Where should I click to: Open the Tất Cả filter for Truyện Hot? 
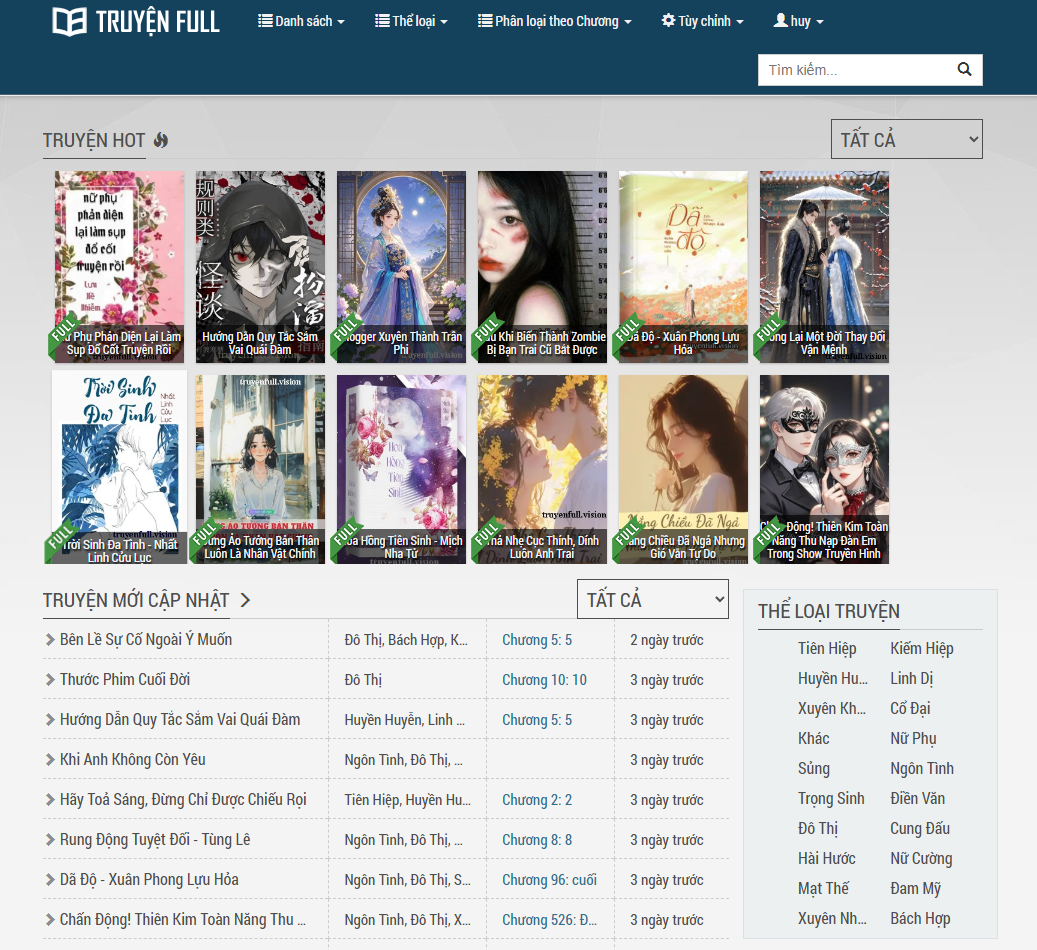click(906, 138)
